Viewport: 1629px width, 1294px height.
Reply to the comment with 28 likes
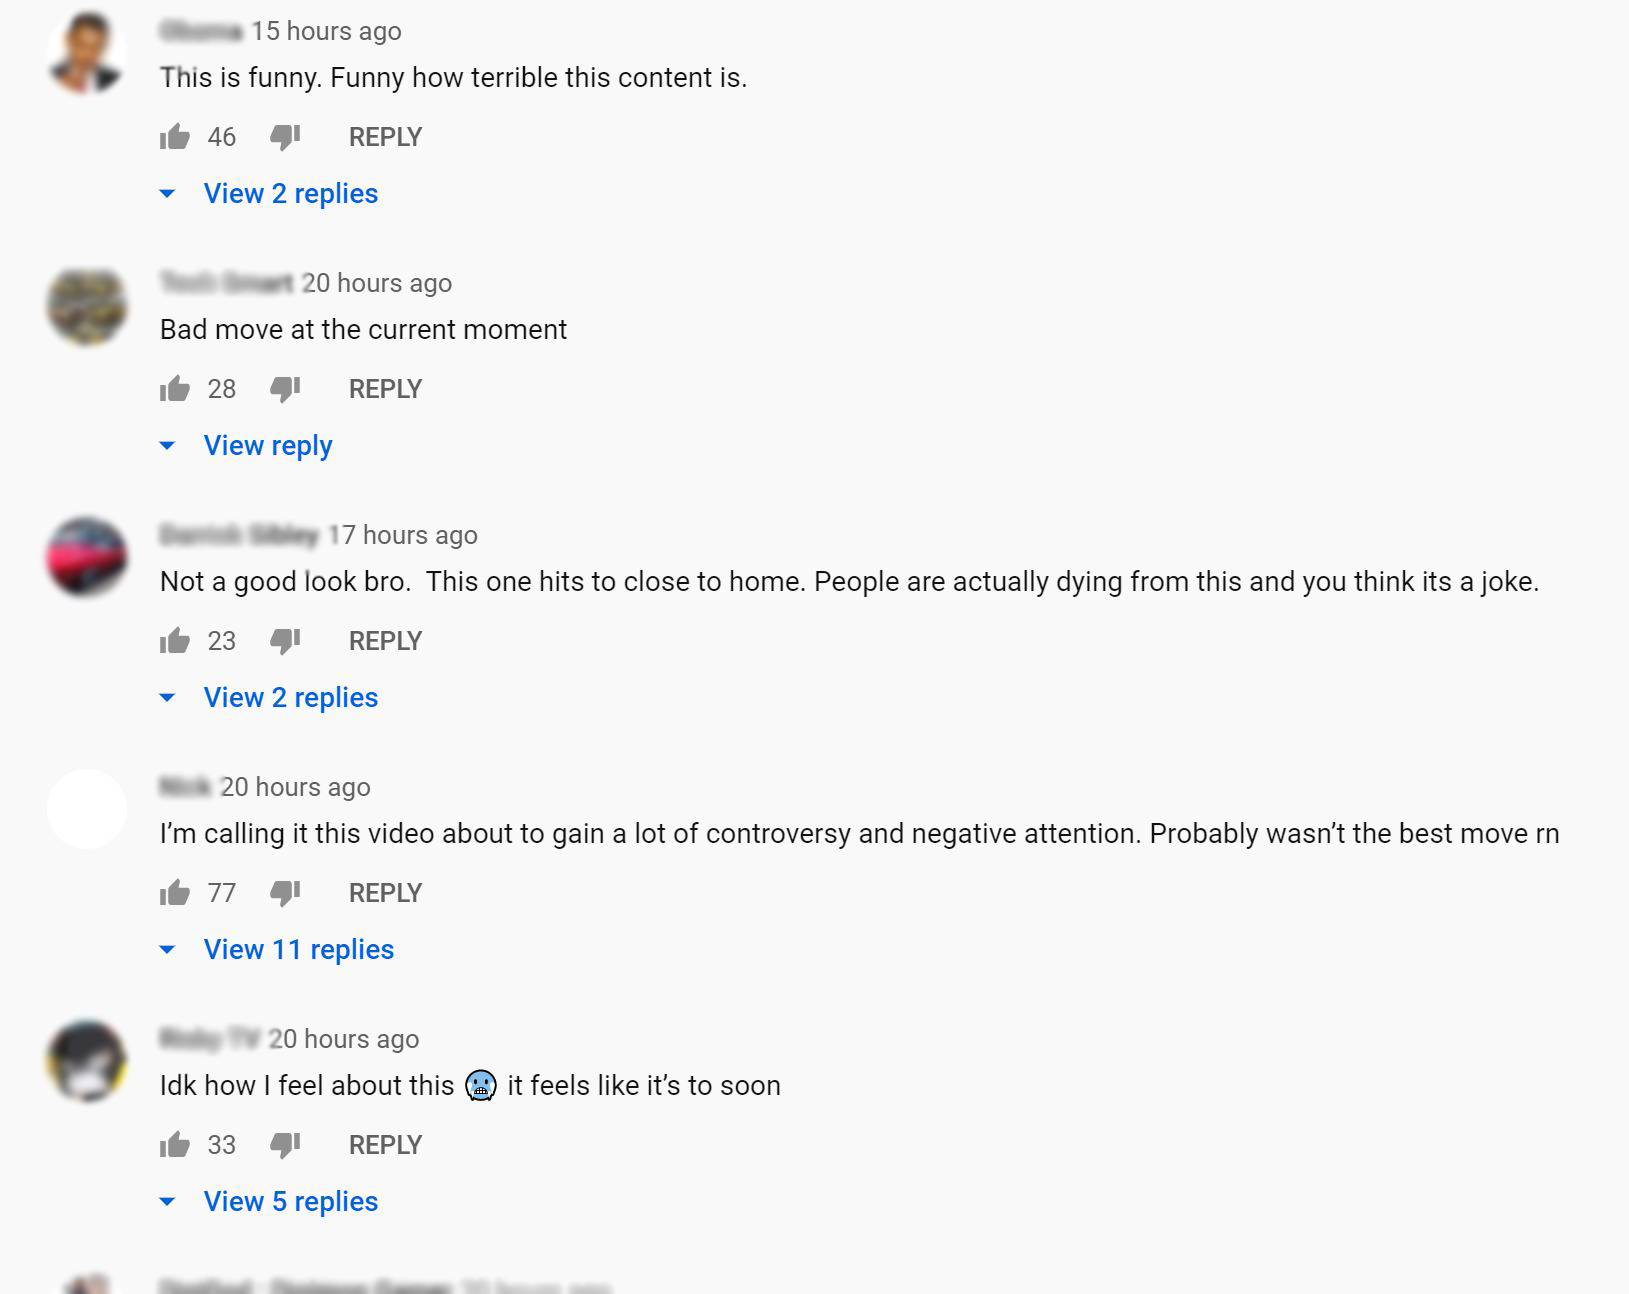pos(385,389)
